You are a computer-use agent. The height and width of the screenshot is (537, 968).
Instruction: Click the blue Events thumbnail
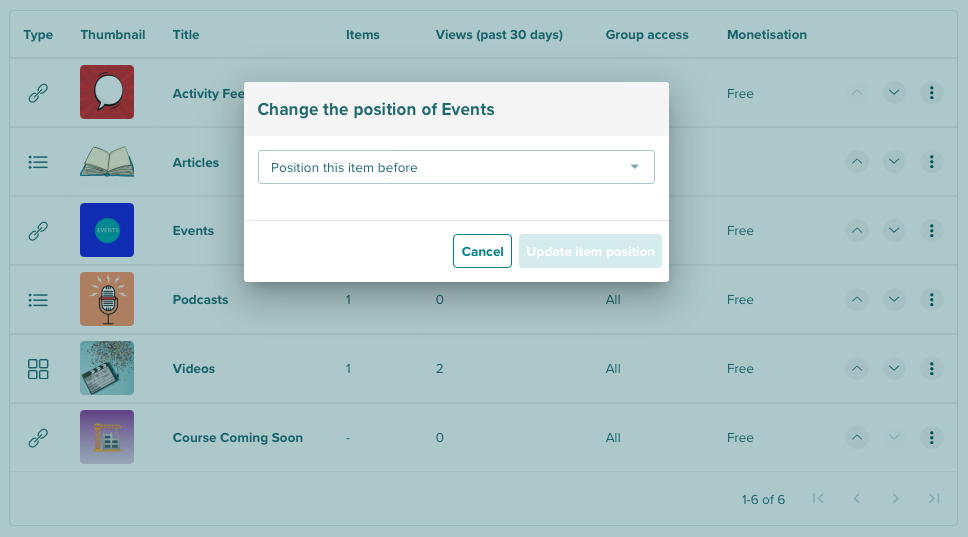(107, 230)
